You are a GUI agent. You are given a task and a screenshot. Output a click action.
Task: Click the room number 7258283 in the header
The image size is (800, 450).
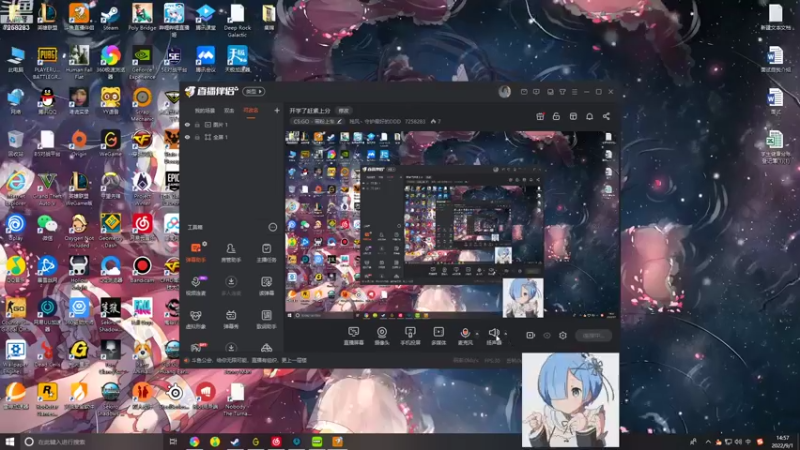point(415,121)
